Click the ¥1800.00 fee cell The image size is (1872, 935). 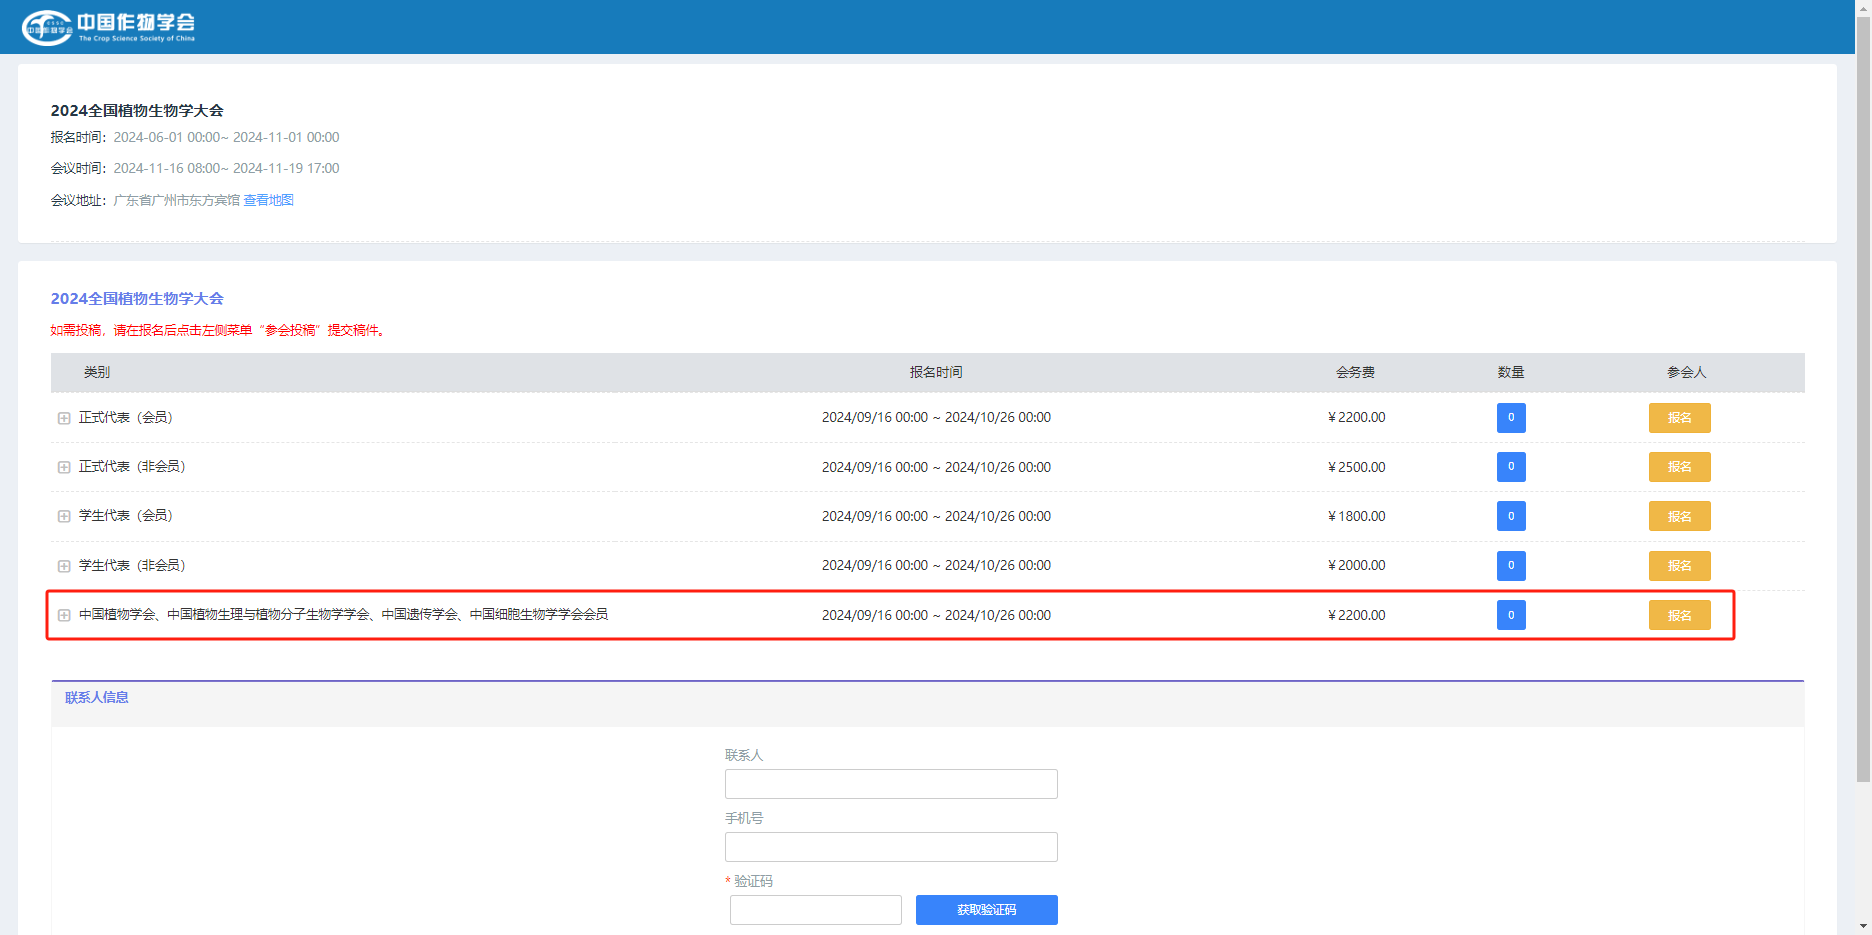[1356, 516]
